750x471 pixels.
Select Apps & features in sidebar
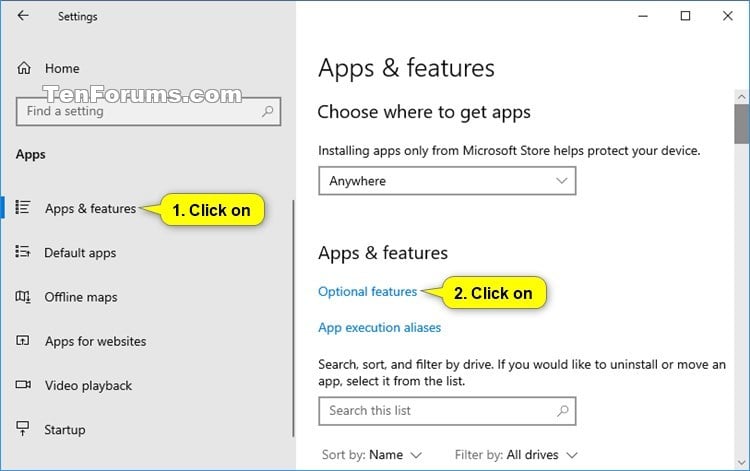90,208
